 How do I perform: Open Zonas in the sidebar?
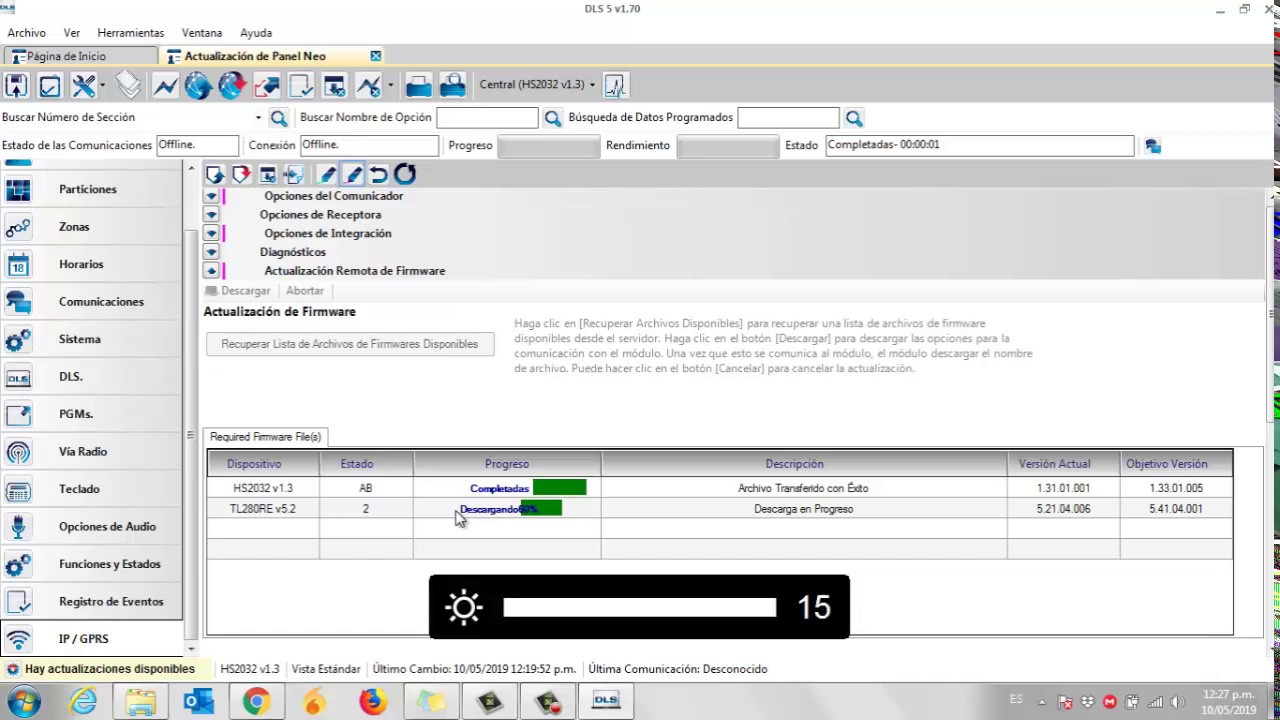tap(91, 227)
